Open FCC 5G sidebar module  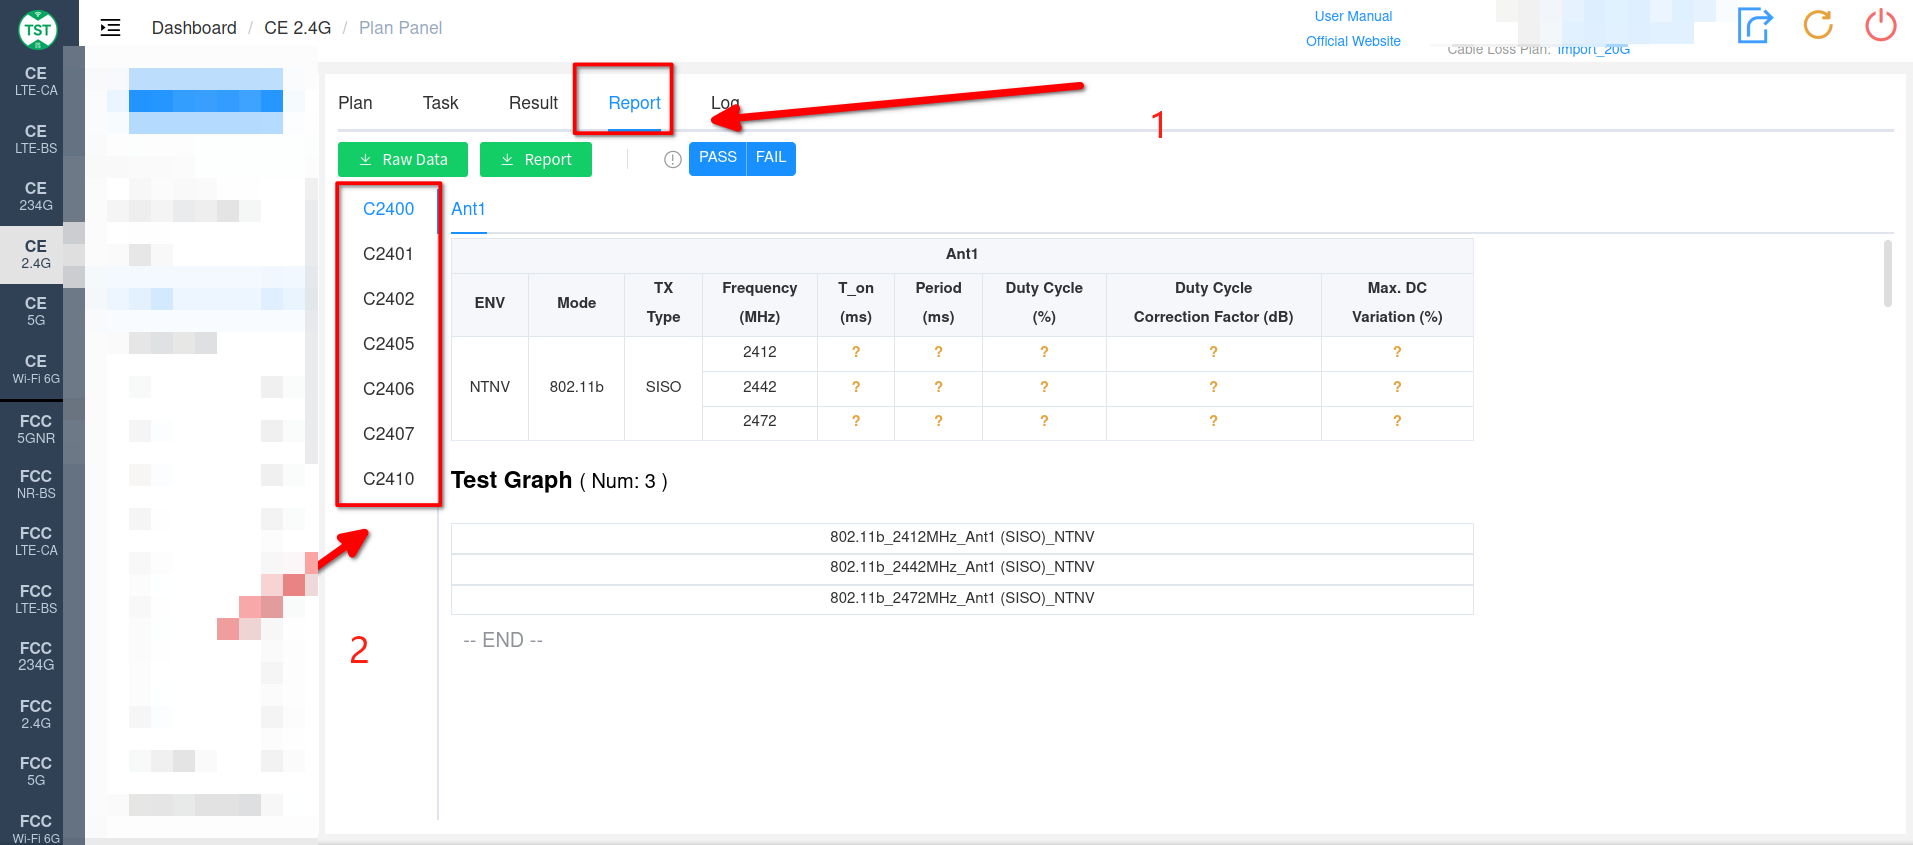pyautogui.click(x=36, y=771)
